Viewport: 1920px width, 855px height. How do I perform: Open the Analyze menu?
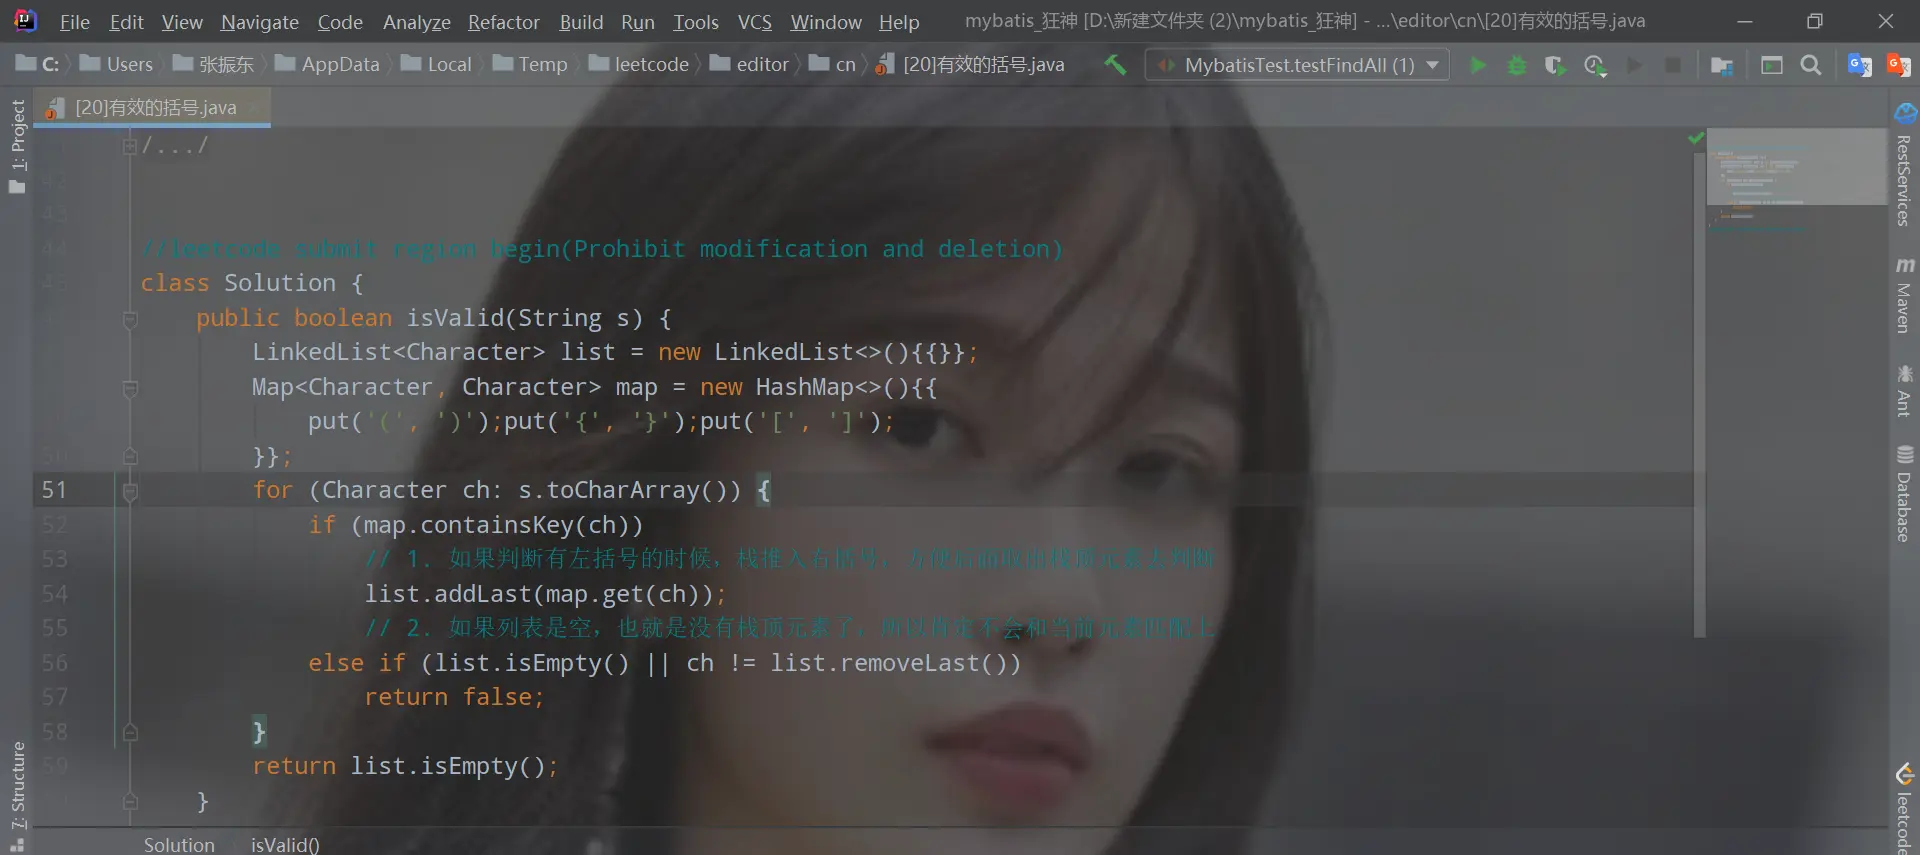(x=417, y=22)
